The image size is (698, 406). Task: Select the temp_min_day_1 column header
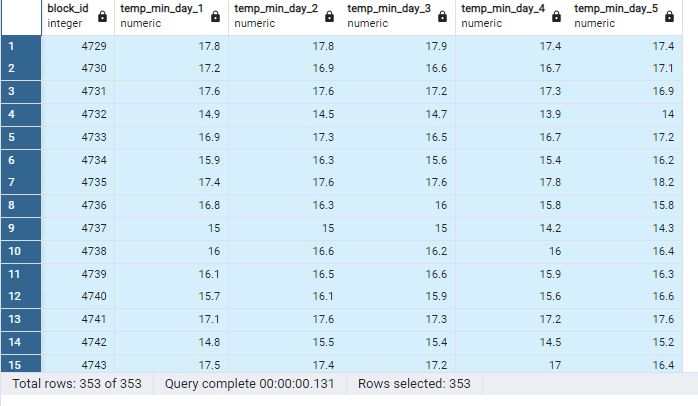coord(171,17)
